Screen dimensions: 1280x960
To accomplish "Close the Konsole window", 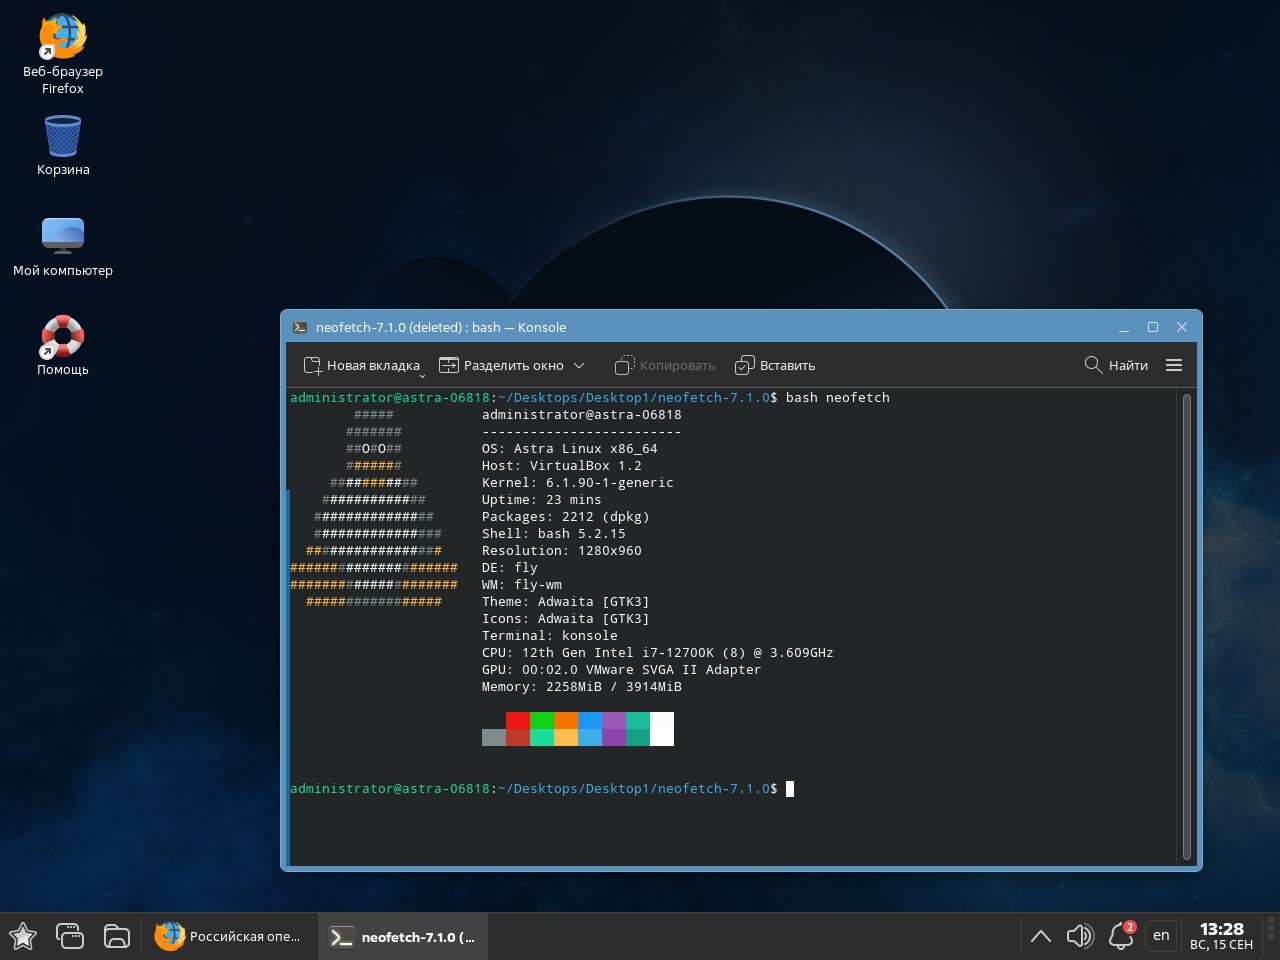I will (x=1182, y=327).
